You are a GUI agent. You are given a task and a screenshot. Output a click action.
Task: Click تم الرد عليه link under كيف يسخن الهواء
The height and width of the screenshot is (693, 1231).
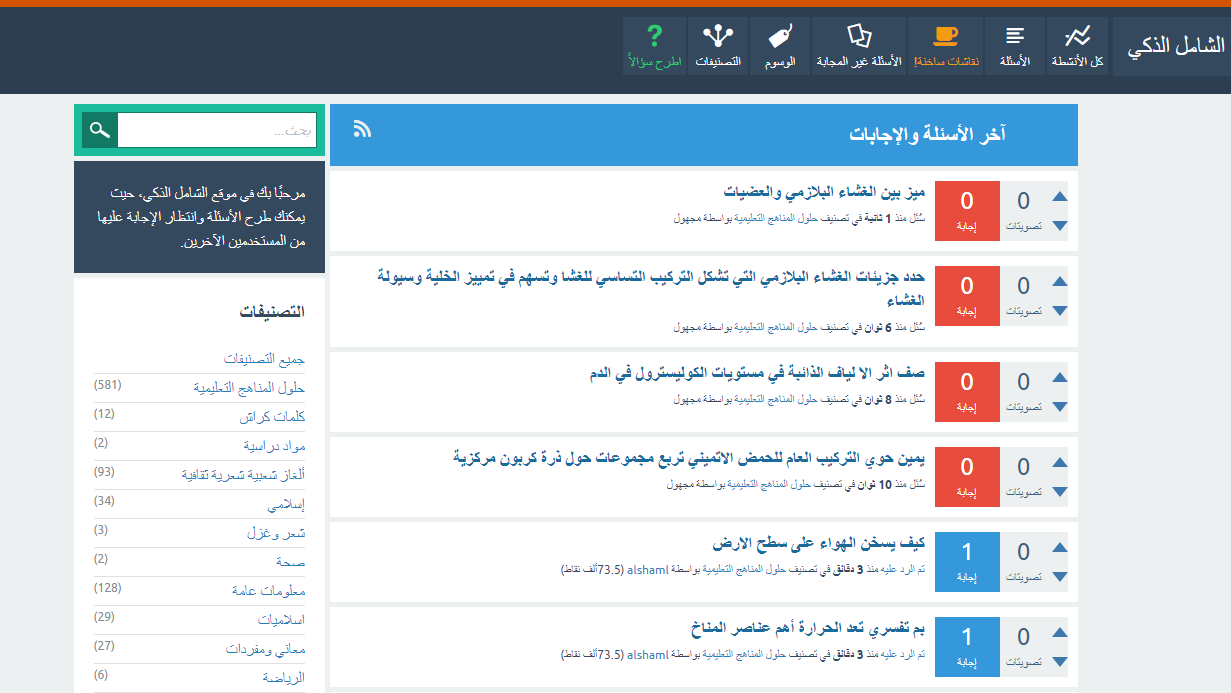pyautogui.click(x=902, y=570)
